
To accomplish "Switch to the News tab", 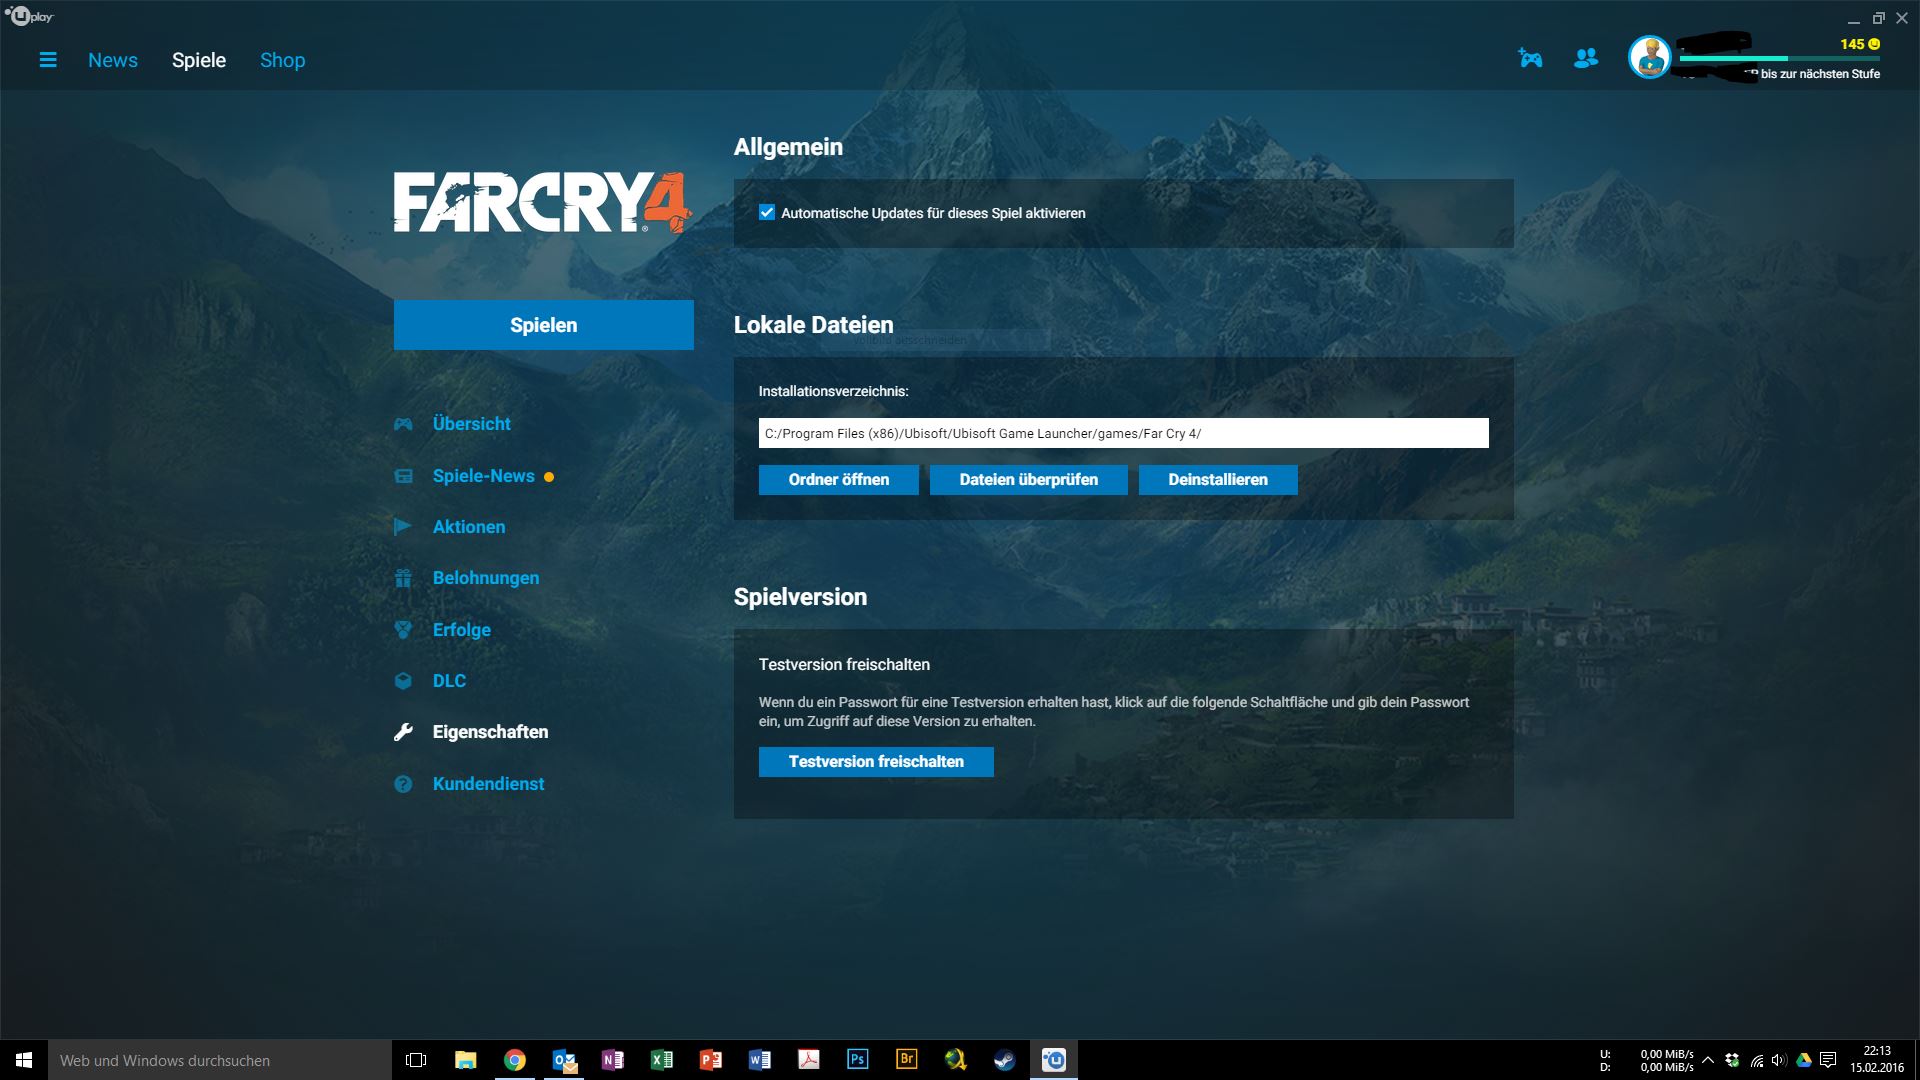I will pyautogui.click(x=113, y=60).
